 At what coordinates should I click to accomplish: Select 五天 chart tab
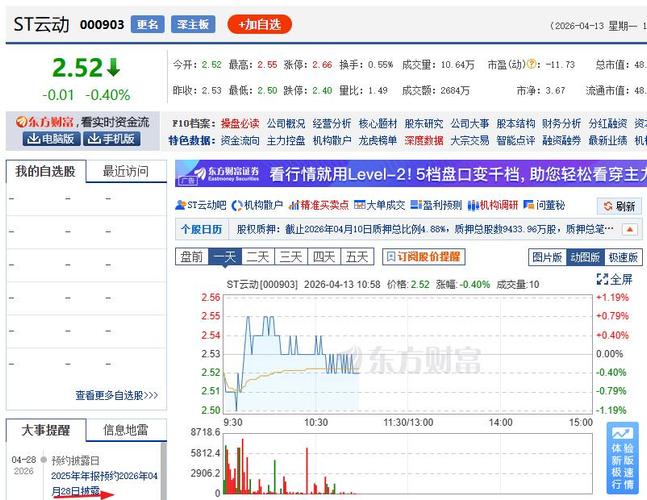[357, 257]
